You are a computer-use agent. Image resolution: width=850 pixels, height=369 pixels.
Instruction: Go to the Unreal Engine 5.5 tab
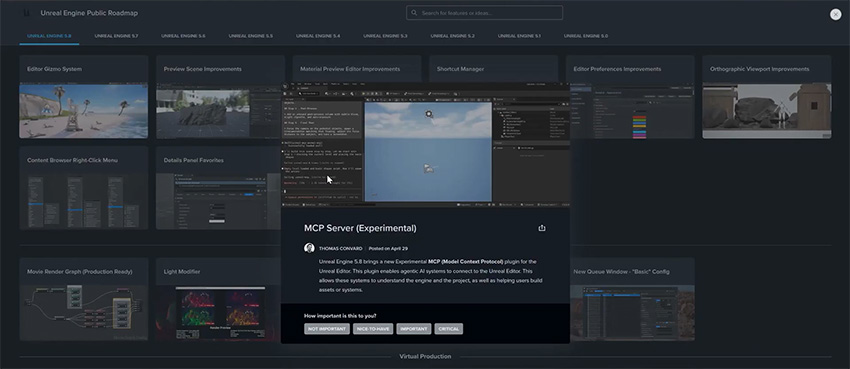coord(250,36)
